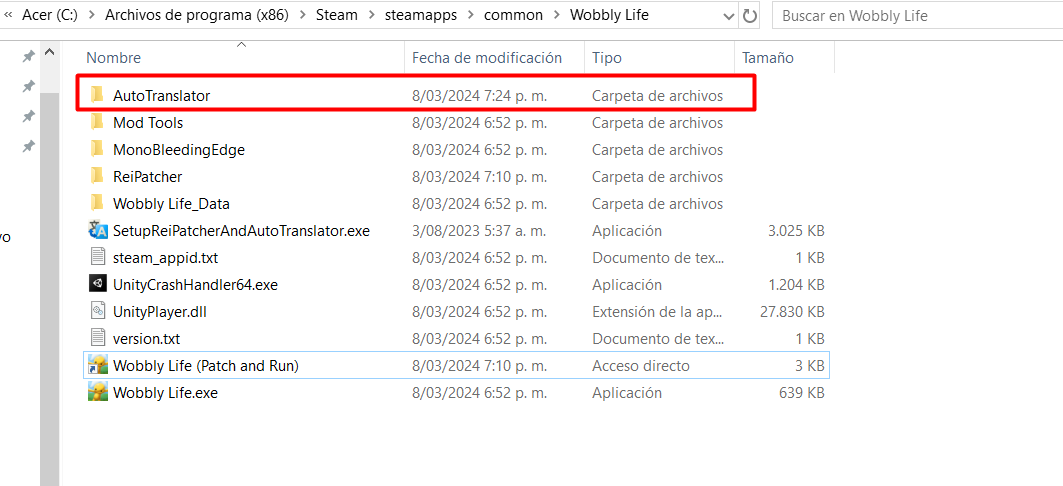Select UnityPlayer.dll file name
1063x486 pixels.
159,312
